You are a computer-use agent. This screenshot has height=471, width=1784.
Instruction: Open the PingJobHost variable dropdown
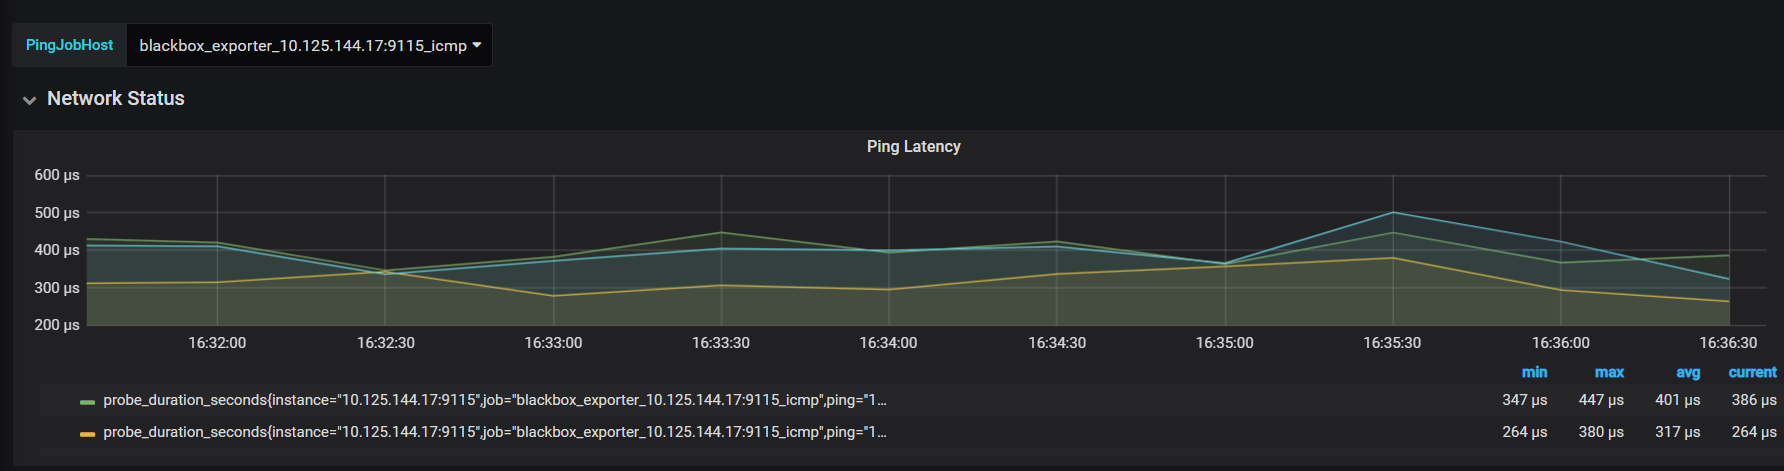pos(309,46)
